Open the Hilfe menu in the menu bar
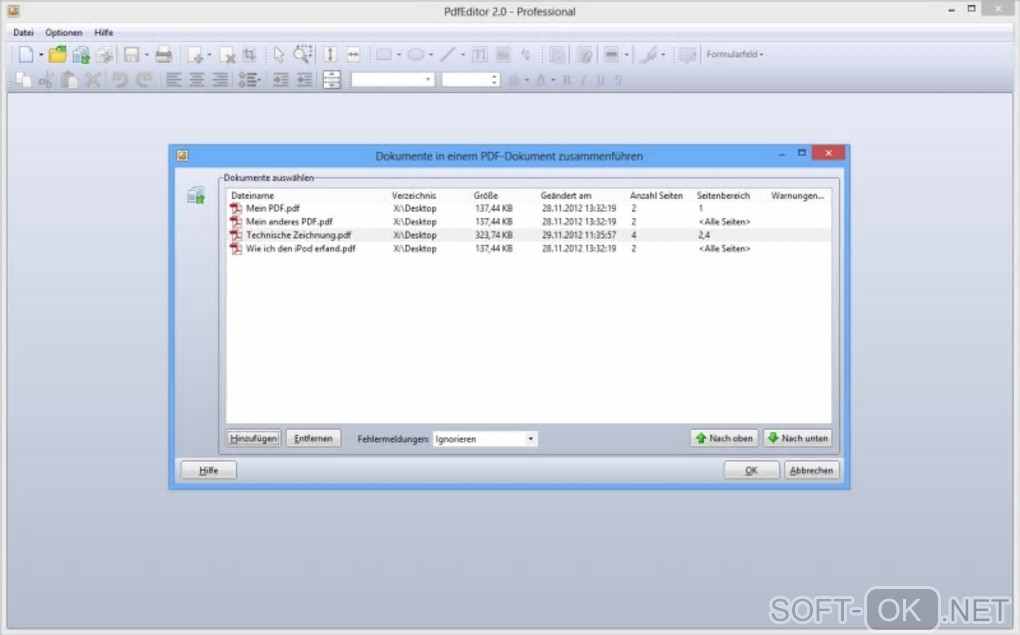This screenshot has width=1020, height=635. click(103, 33)
